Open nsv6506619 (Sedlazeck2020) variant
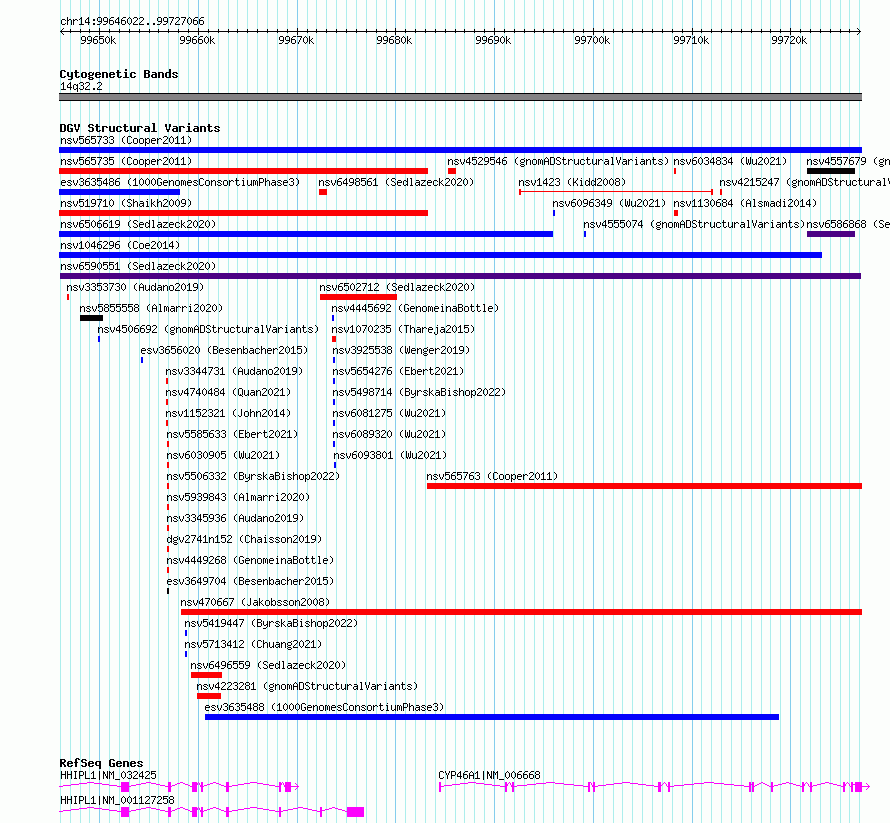Viewport: 890px width, 823px height. click(138, 224)
